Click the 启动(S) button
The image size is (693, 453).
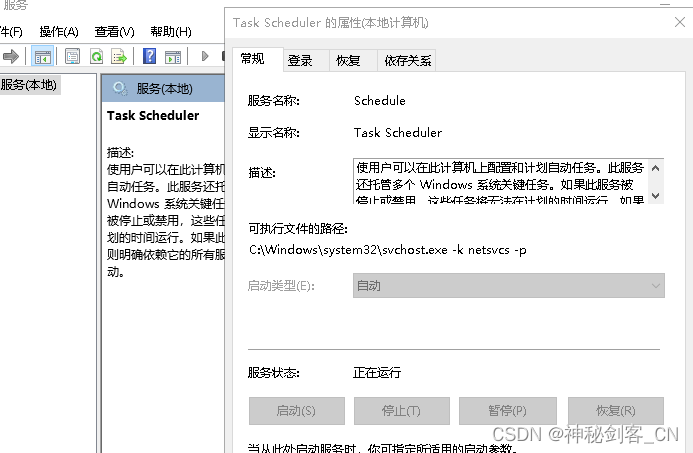point(297,411)
